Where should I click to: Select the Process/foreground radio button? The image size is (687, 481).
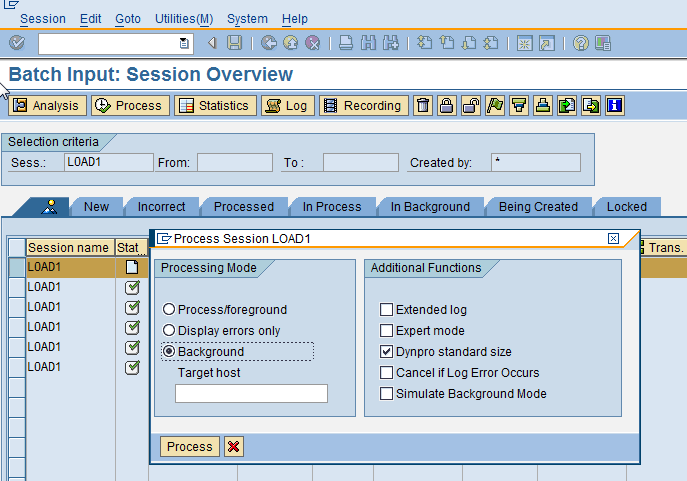tap(169, 310)
